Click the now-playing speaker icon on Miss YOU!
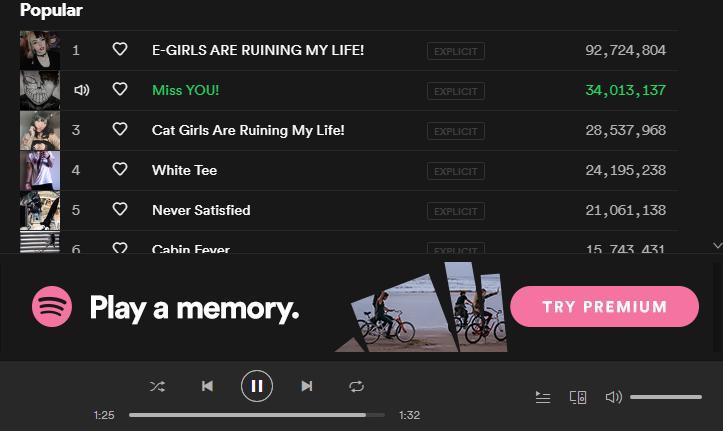Image resolution: width=723 pixels, height=431 pixels. tap(82, 90)
